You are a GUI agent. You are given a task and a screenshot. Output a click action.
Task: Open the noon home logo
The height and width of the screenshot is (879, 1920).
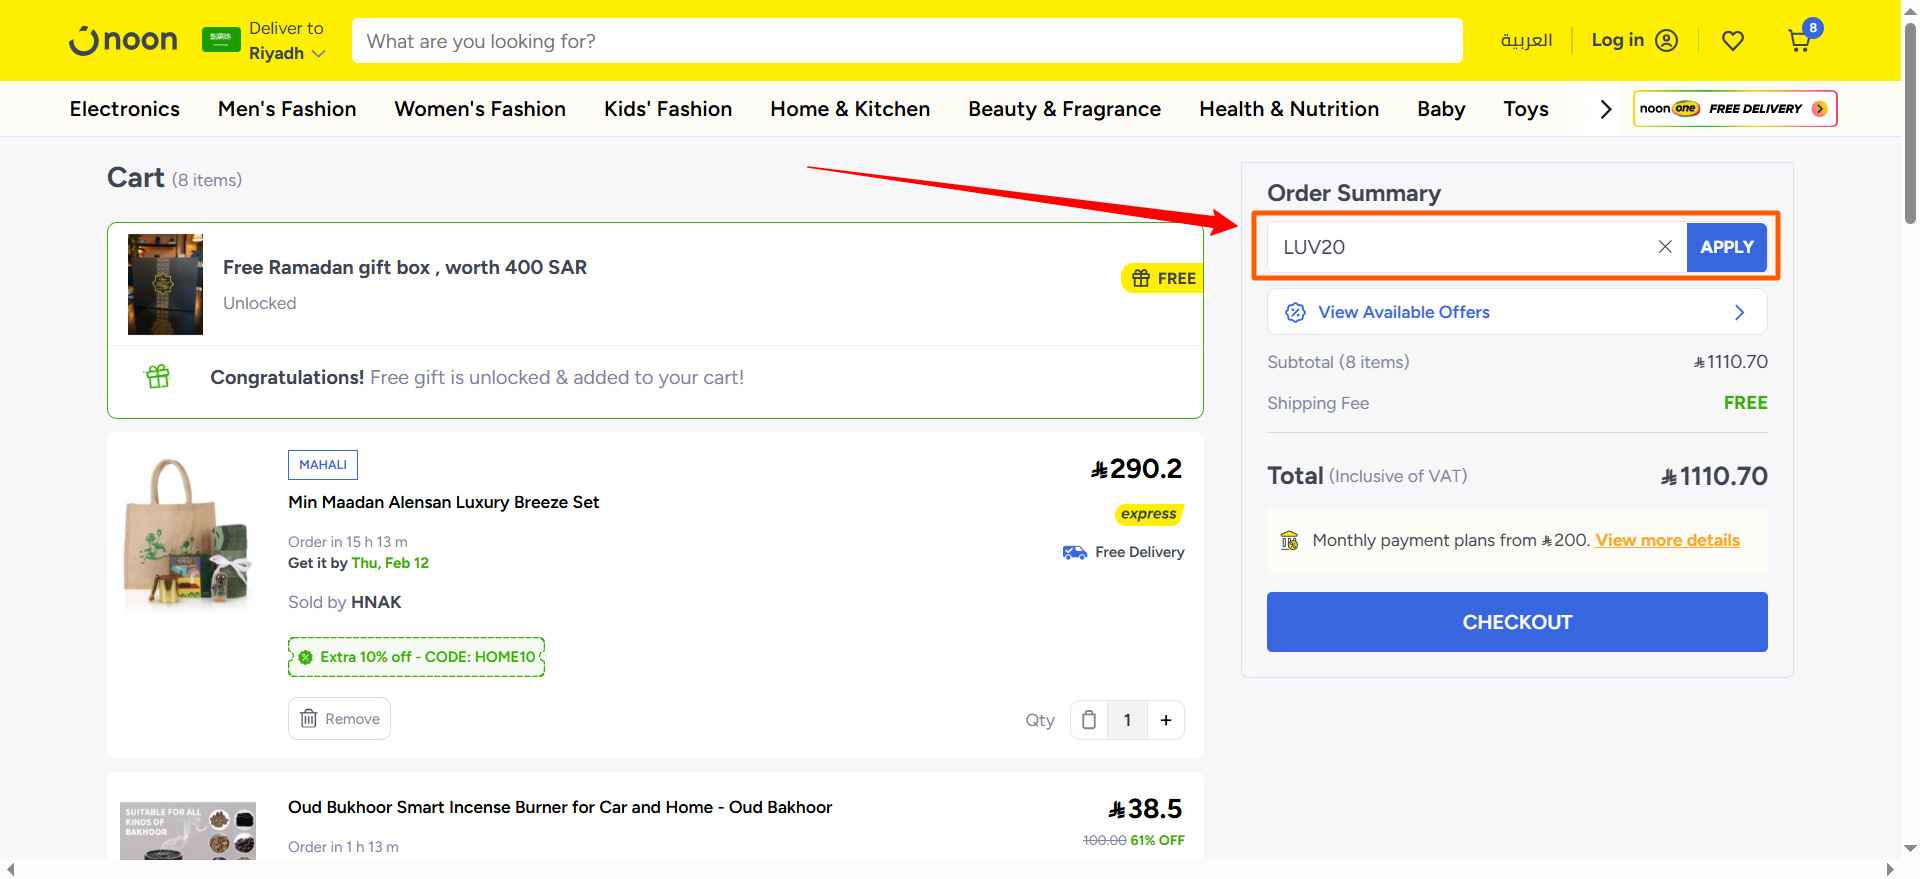click(123, 40)
